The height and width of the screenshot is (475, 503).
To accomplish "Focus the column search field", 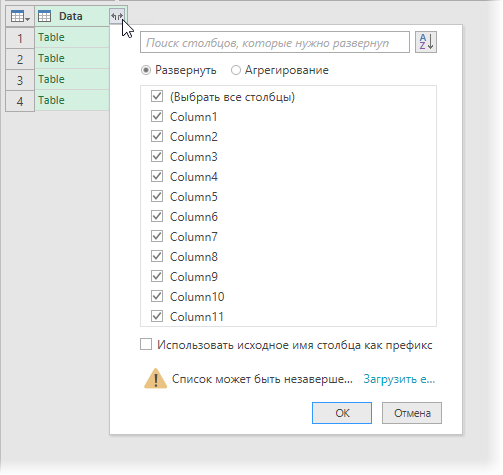I will tap(275, 42).
